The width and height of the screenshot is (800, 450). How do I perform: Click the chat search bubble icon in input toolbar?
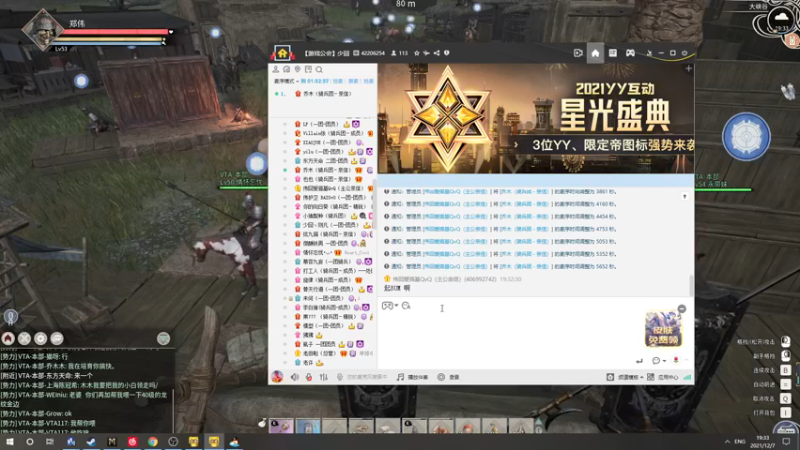pyautogui.click(x=406, y=306)
